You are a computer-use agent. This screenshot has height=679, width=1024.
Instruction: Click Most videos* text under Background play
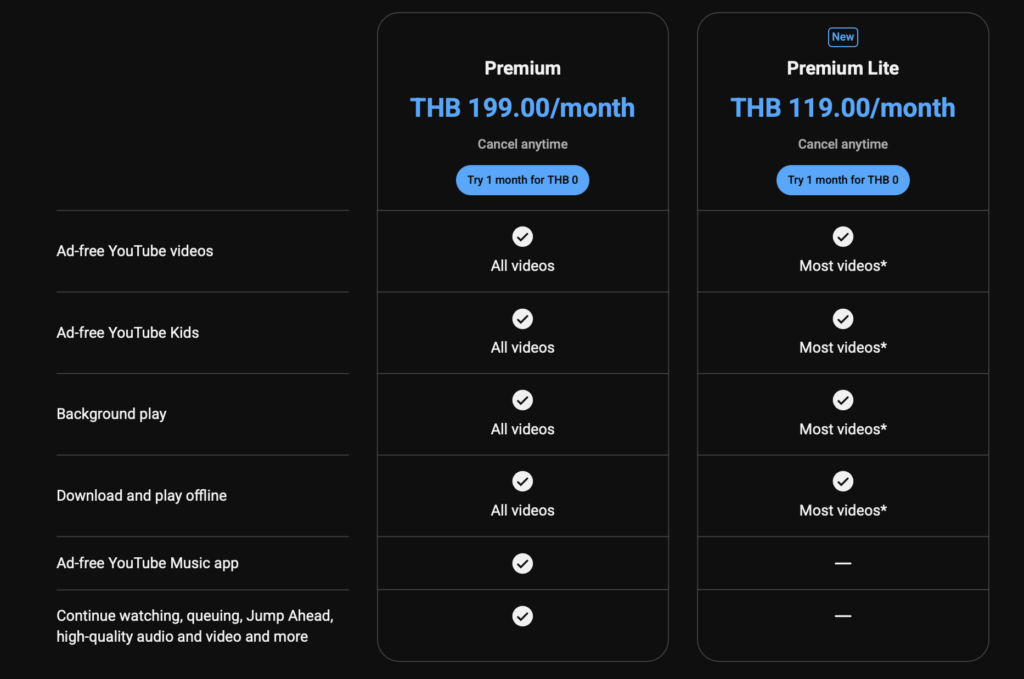[843, 429]
